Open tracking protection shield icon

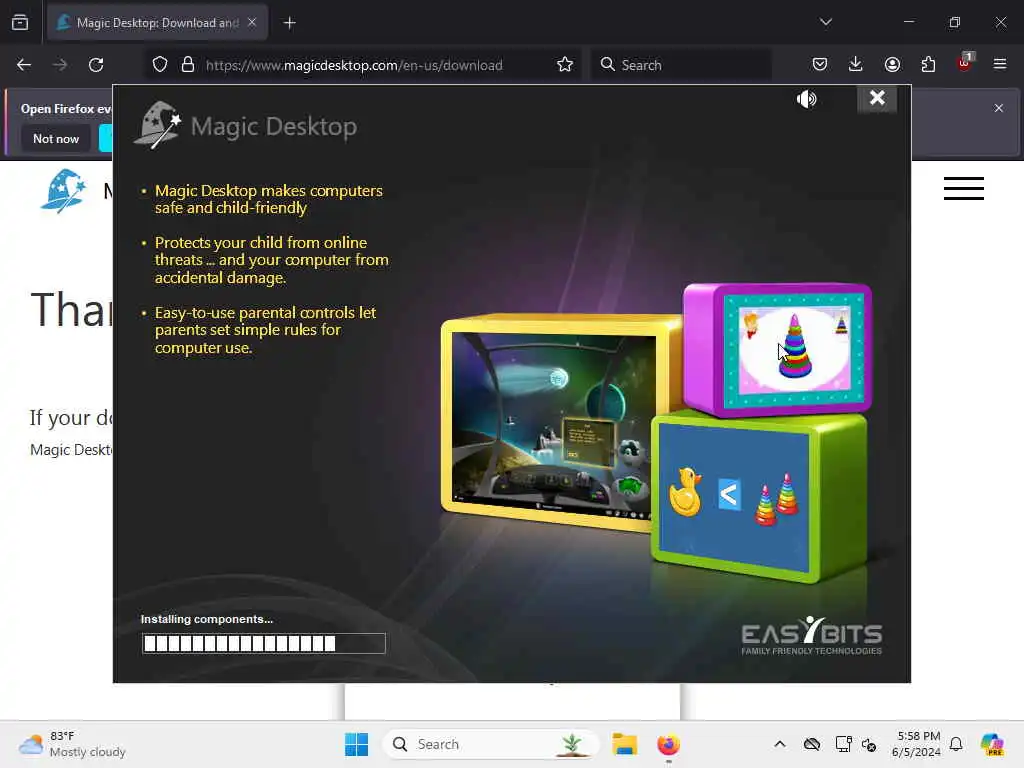click(x=160, y=65)
